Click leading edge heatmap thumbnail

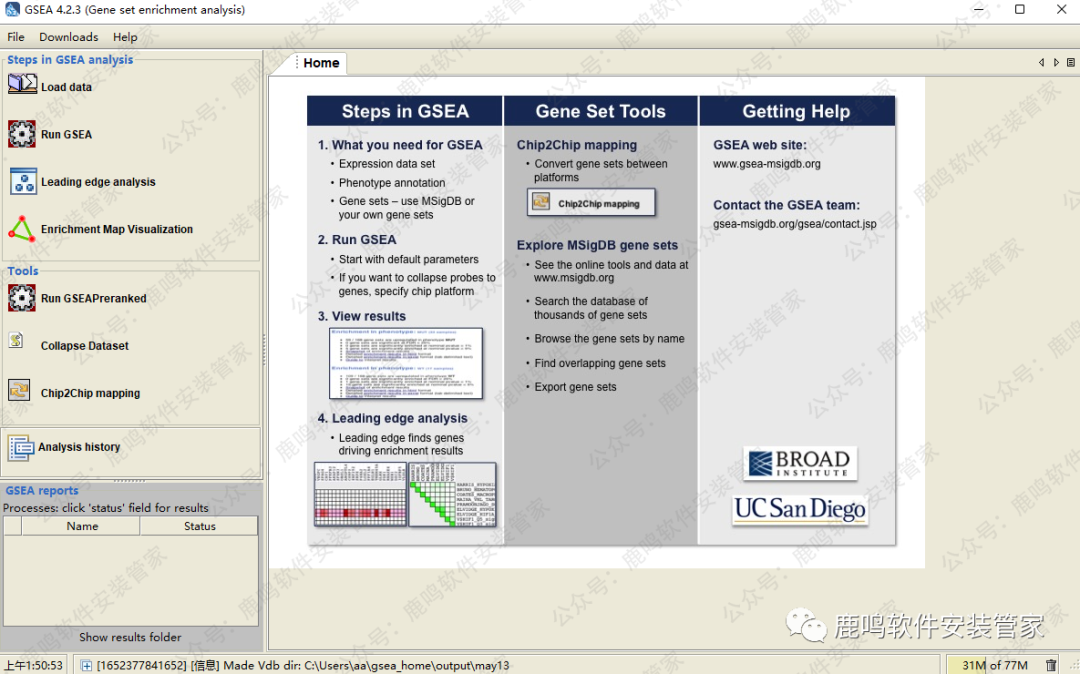pyautogui.click(x=360, y=495)
